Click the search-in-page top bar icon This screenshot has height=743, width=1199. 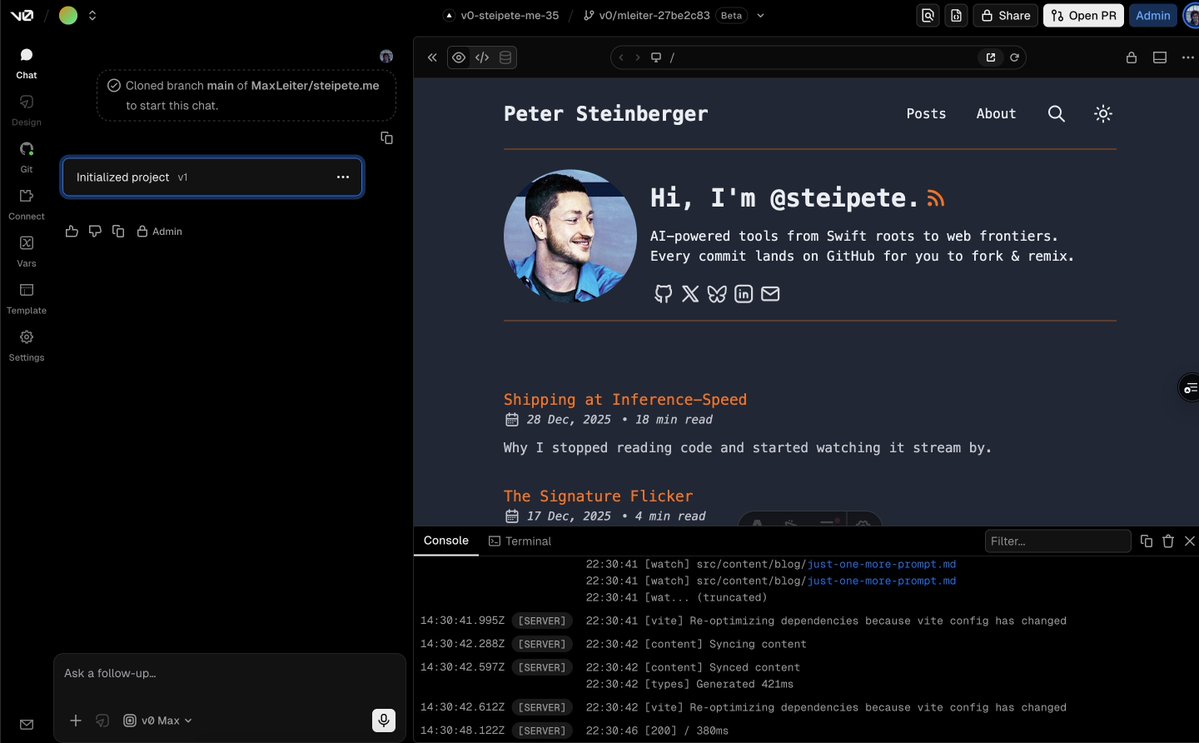coord(928,15)
